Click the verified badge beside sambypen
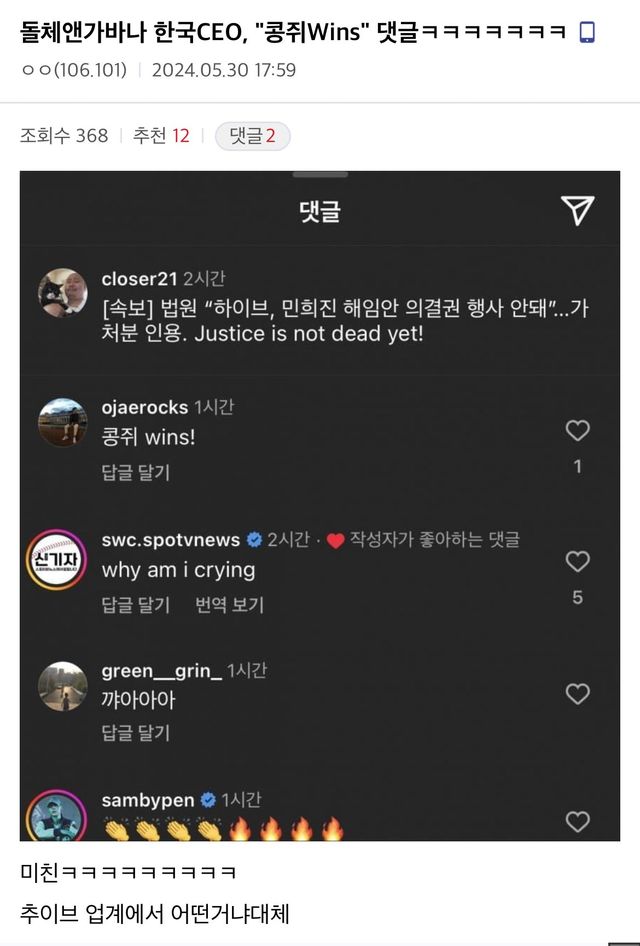The height and width of the screenshot is (946, 640). (x=206, y=799)
